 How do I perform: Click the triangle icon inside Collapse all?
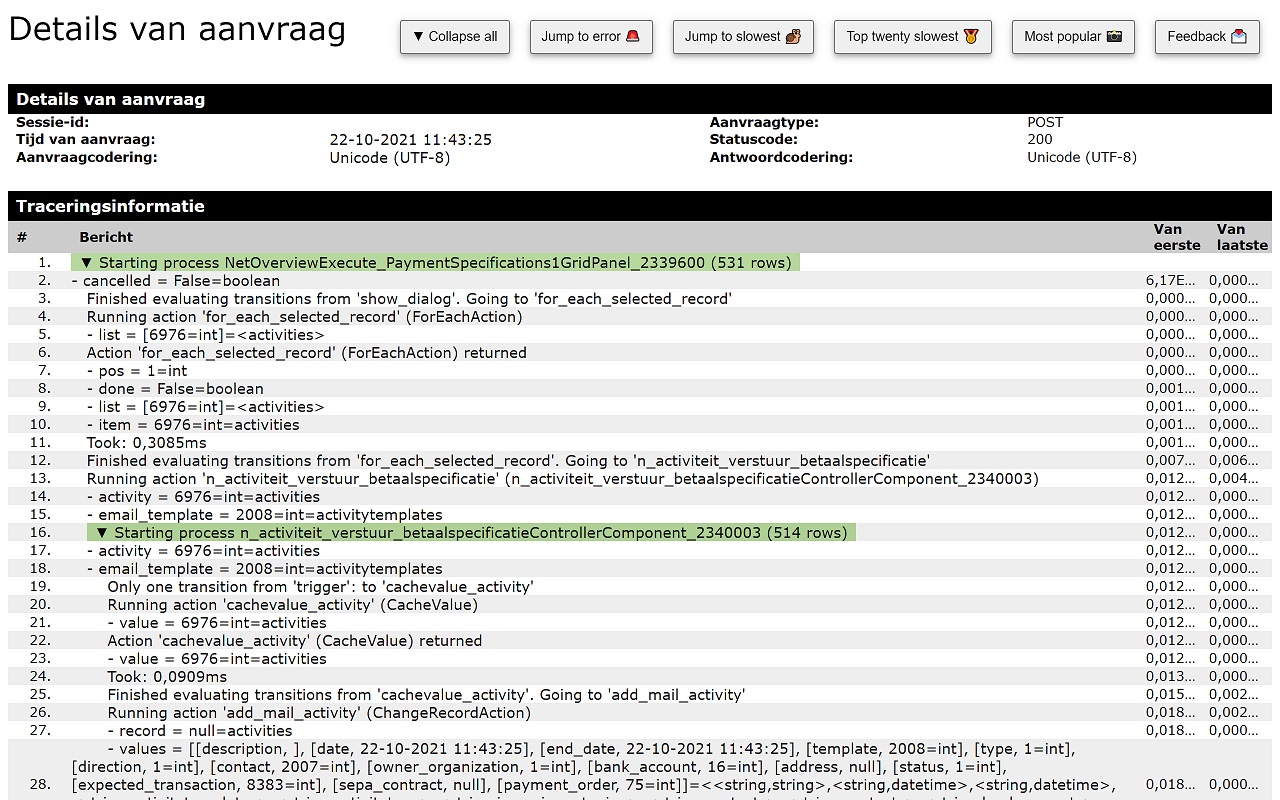tap(419, 37)
